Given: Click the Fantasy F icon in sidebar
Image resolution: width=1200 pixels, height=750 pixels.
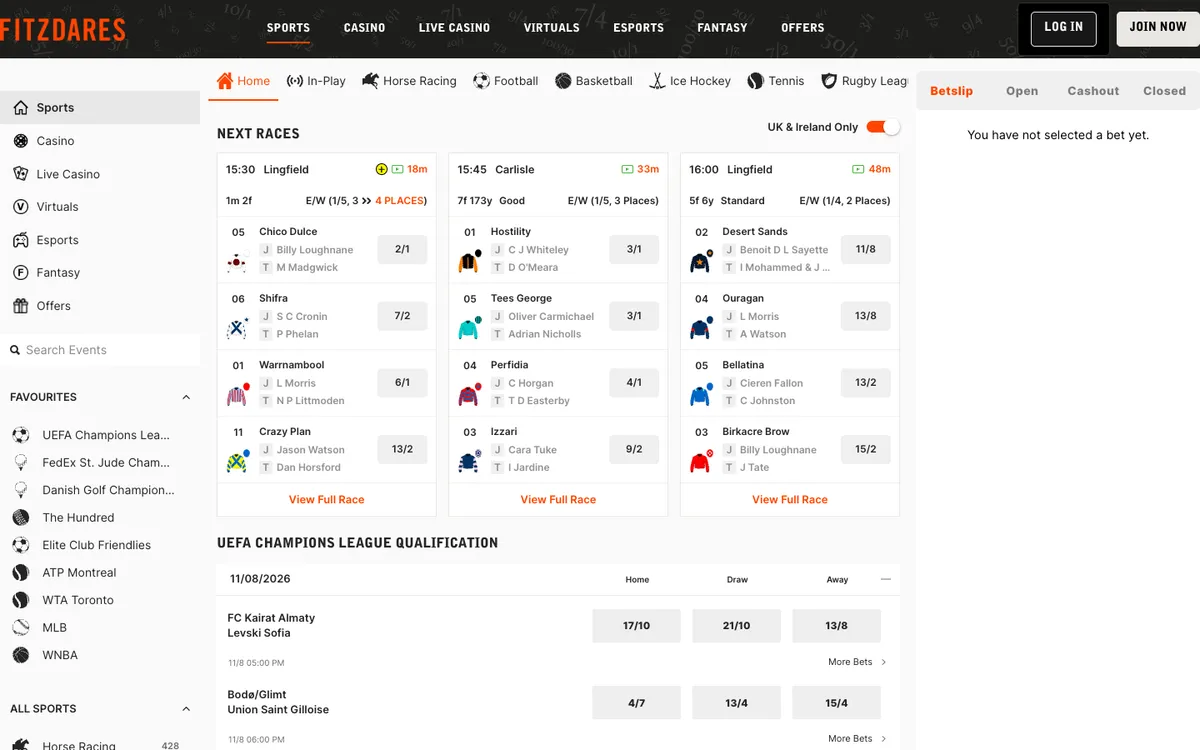Looking at the screenshot, I should (20, 273).
